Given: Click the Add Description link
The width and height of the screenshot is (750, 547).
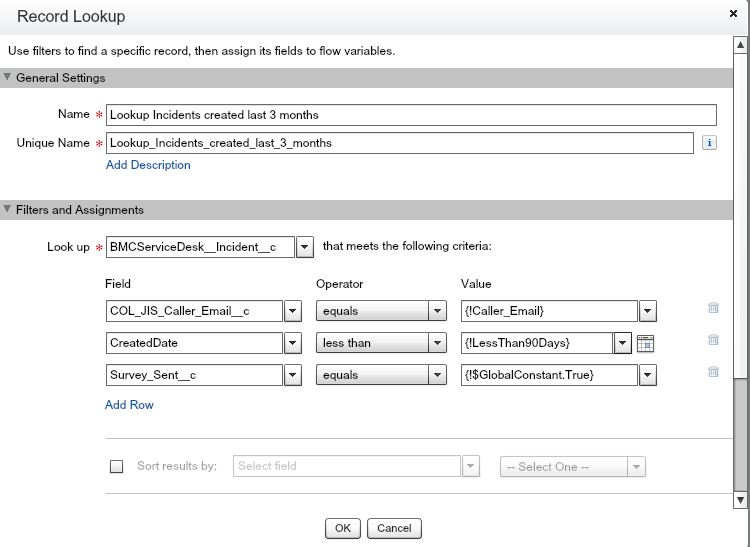Looking at the screenshot, I should click(x=148, y=165).
